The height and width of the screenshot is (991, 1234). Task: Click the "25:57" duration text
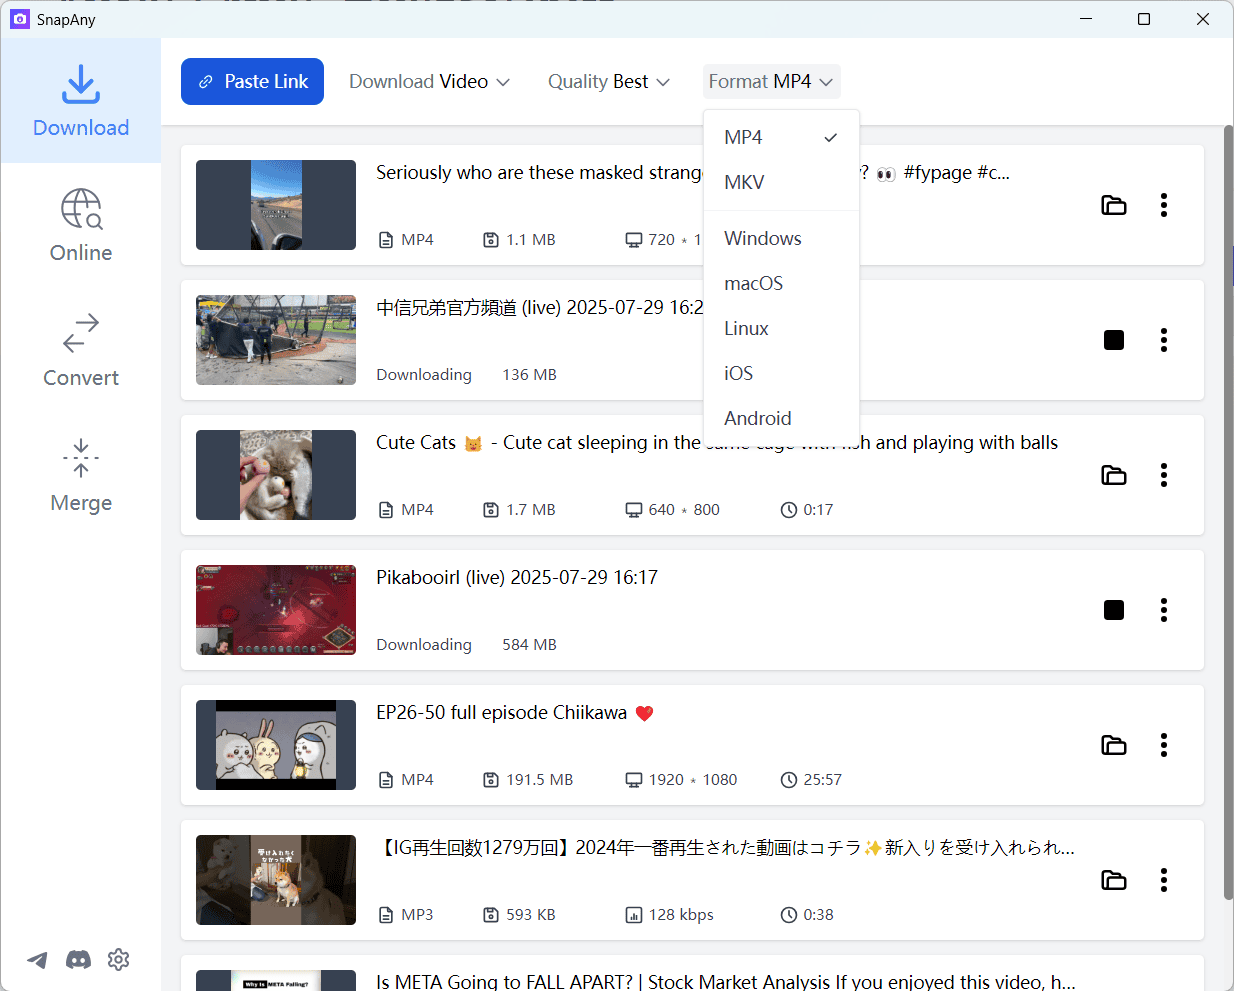pos(822,779)
